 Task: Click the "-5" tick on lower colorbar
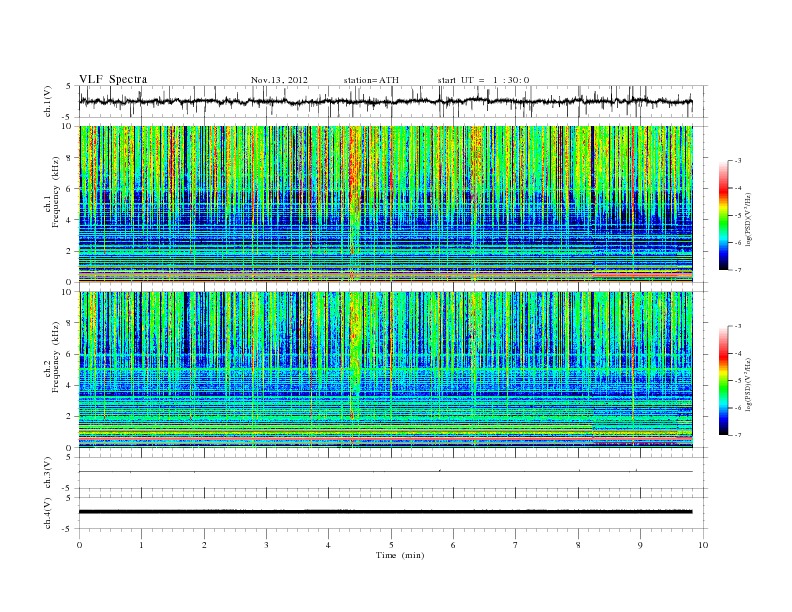(x=738, y=381)
